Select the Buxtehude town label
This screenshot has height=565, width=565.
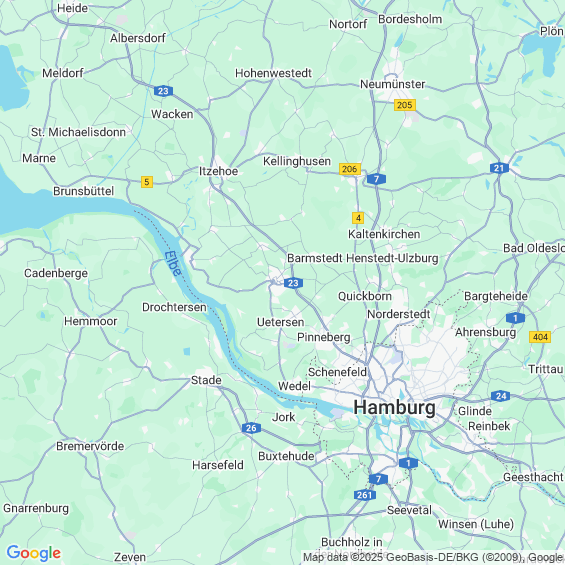tap(286, 456)
